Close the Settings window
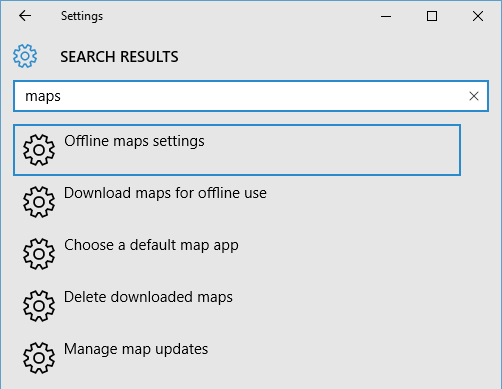Screen dimensions: 502x389 (x=478, y=16)
